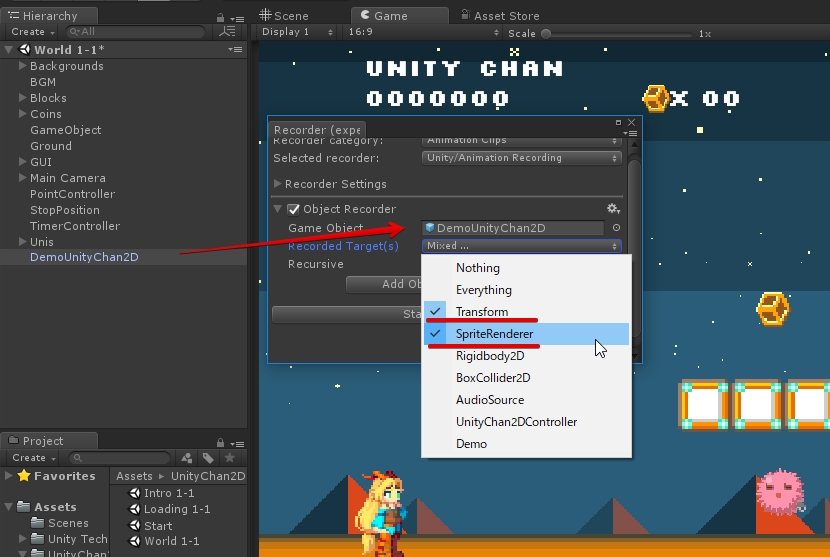
Task: Adjust the Game view Scale slider
Action: pyautogui.click(x=546, y=33)
